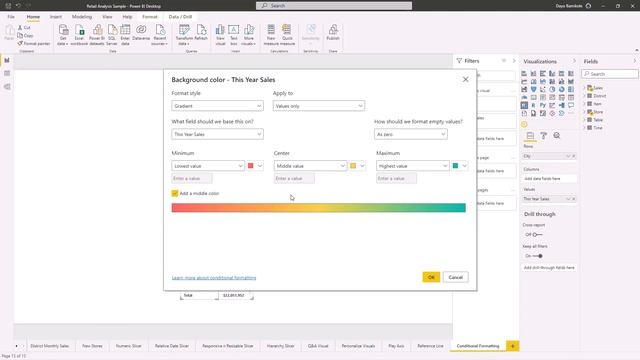Image resolution: width=640 pixels, height=360 pixels.
Task: Remove City field from Rows
Action: click(x=573, y=156)
